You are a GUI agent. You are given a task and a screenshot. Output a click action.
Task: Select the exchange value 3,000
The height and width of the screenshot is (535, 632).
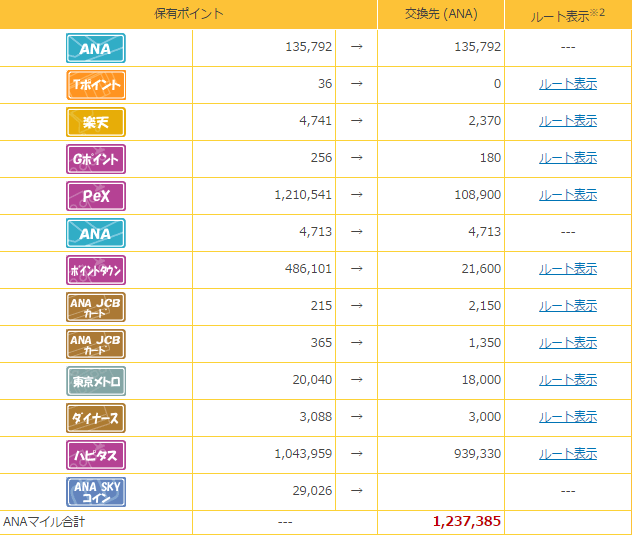484,416
